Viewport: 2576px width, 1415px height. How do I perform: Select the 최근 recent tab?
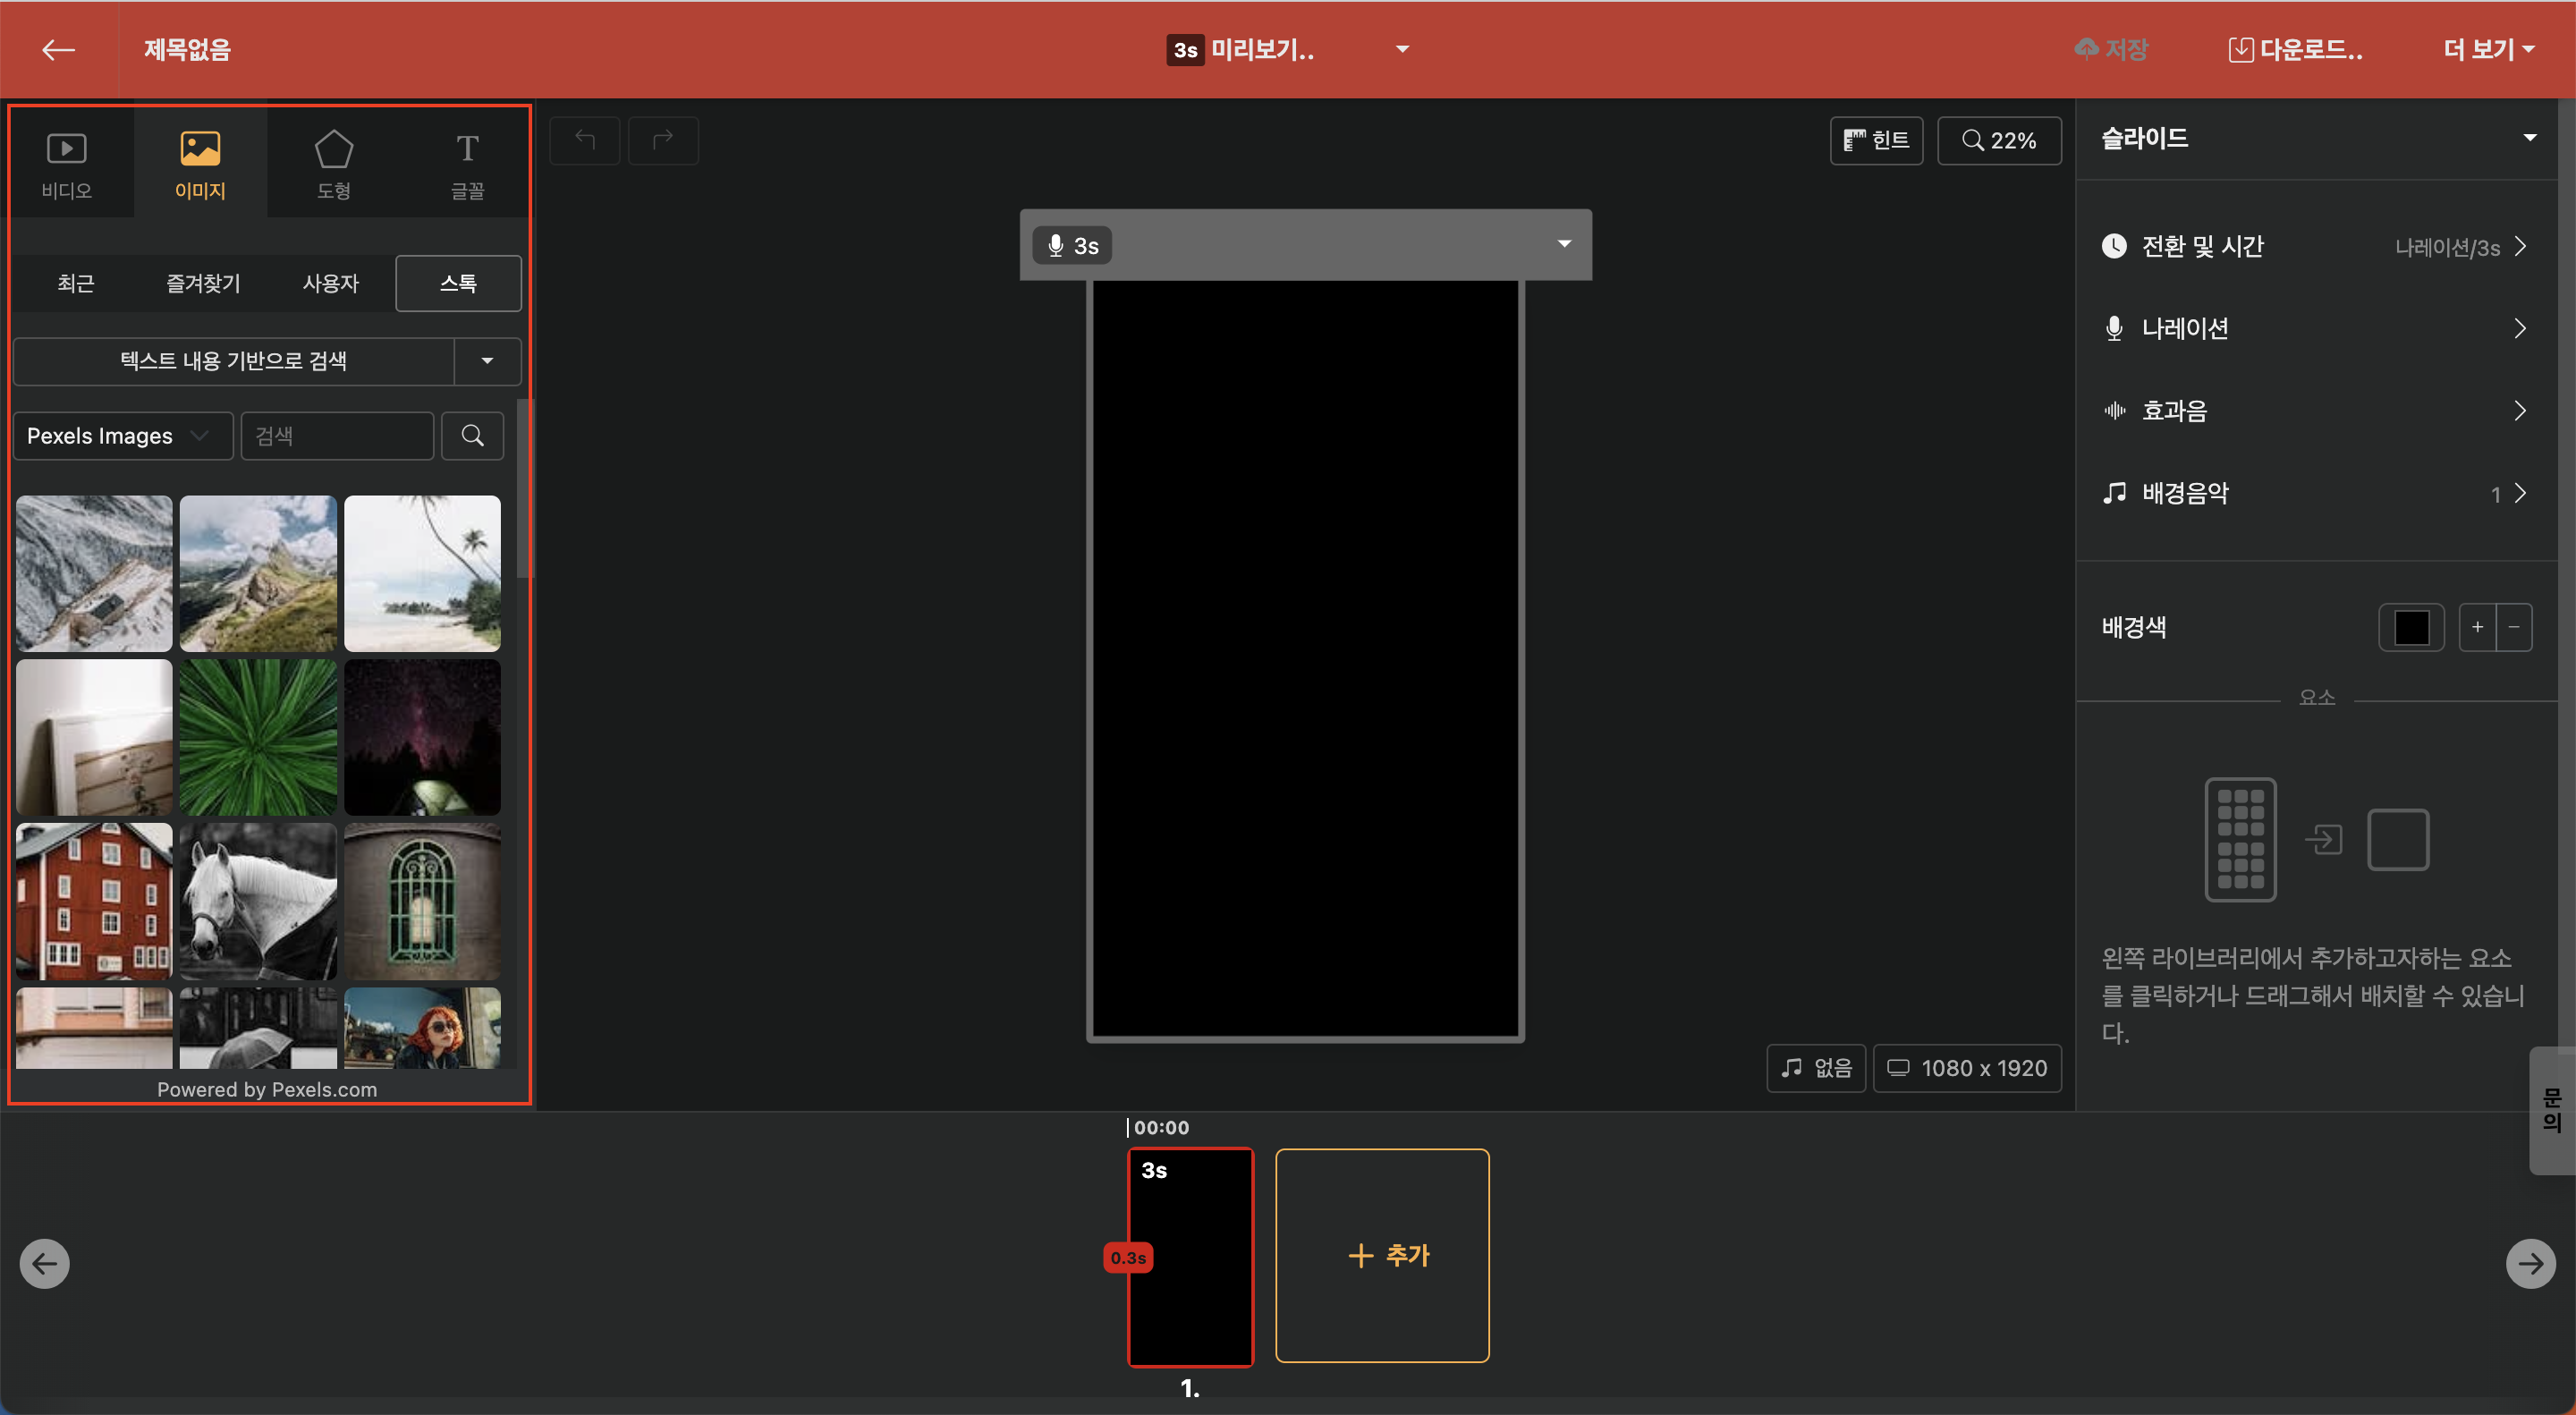[x=76, y=283]
